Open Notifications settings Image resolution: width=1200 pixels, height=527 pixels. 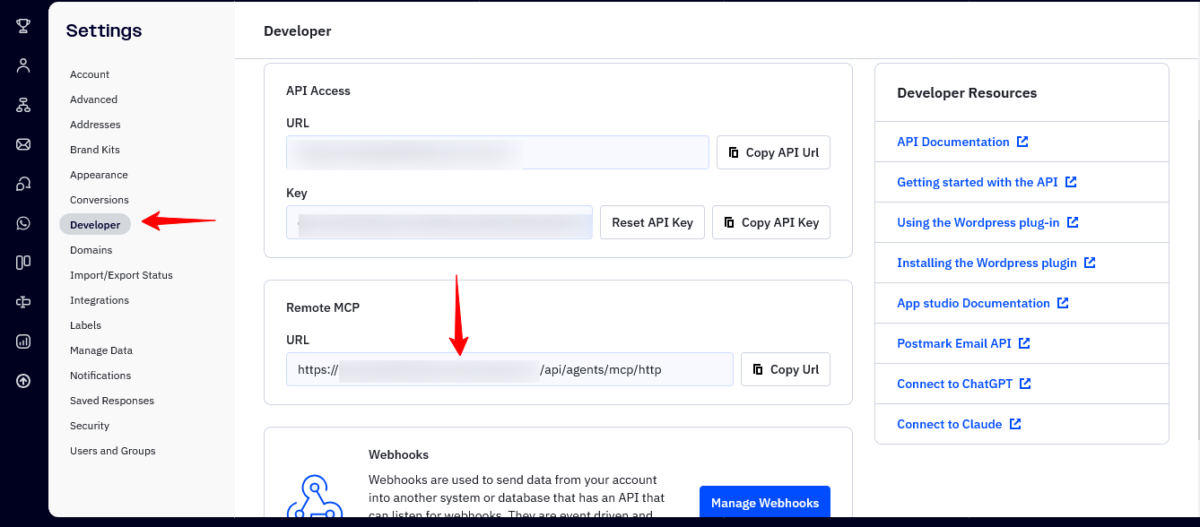[100, 376]
